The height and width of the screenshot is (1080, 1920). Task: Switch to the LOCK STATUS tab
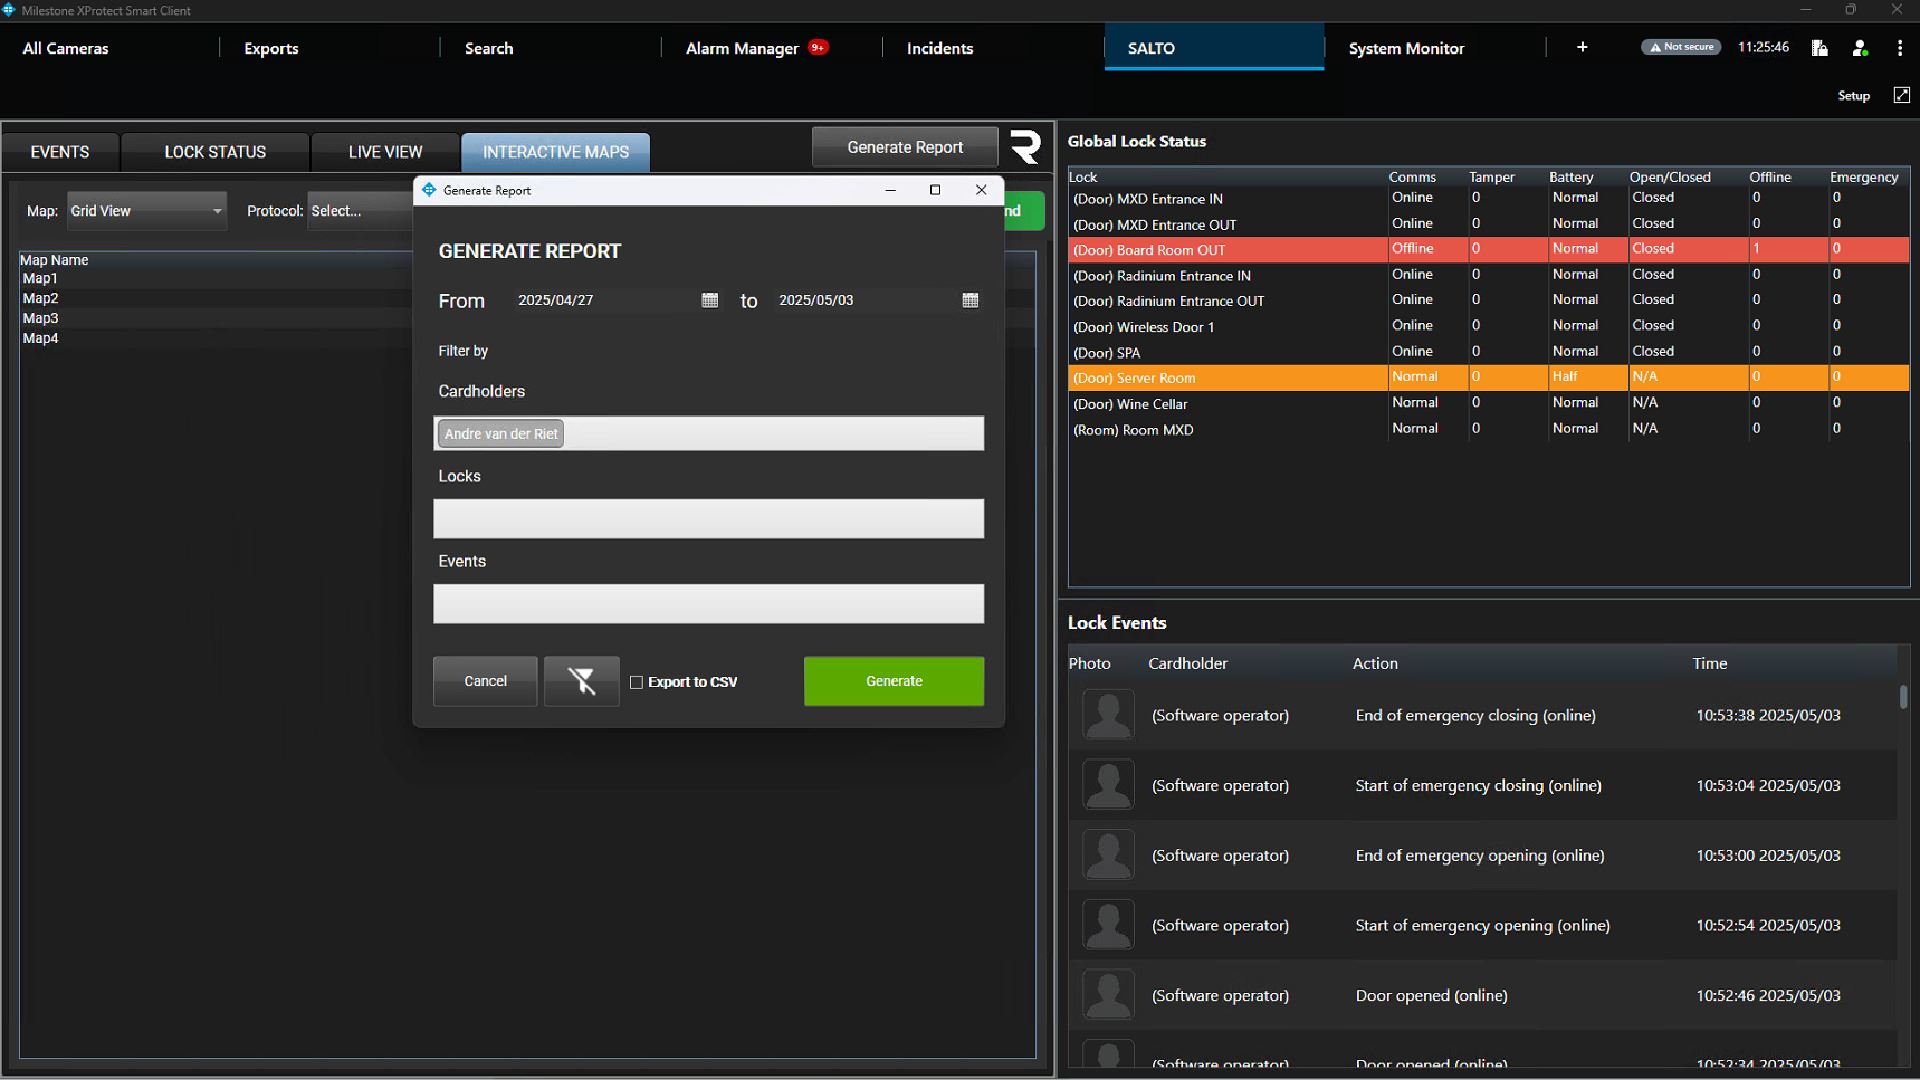point(215,152)
